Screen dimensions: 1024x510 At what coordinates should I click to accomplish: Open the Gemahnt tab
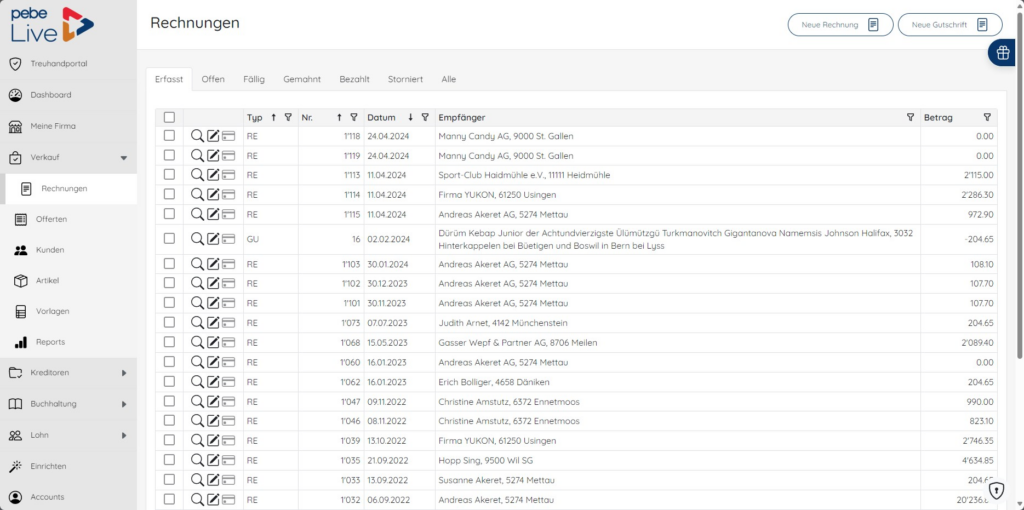click(302, 79)
